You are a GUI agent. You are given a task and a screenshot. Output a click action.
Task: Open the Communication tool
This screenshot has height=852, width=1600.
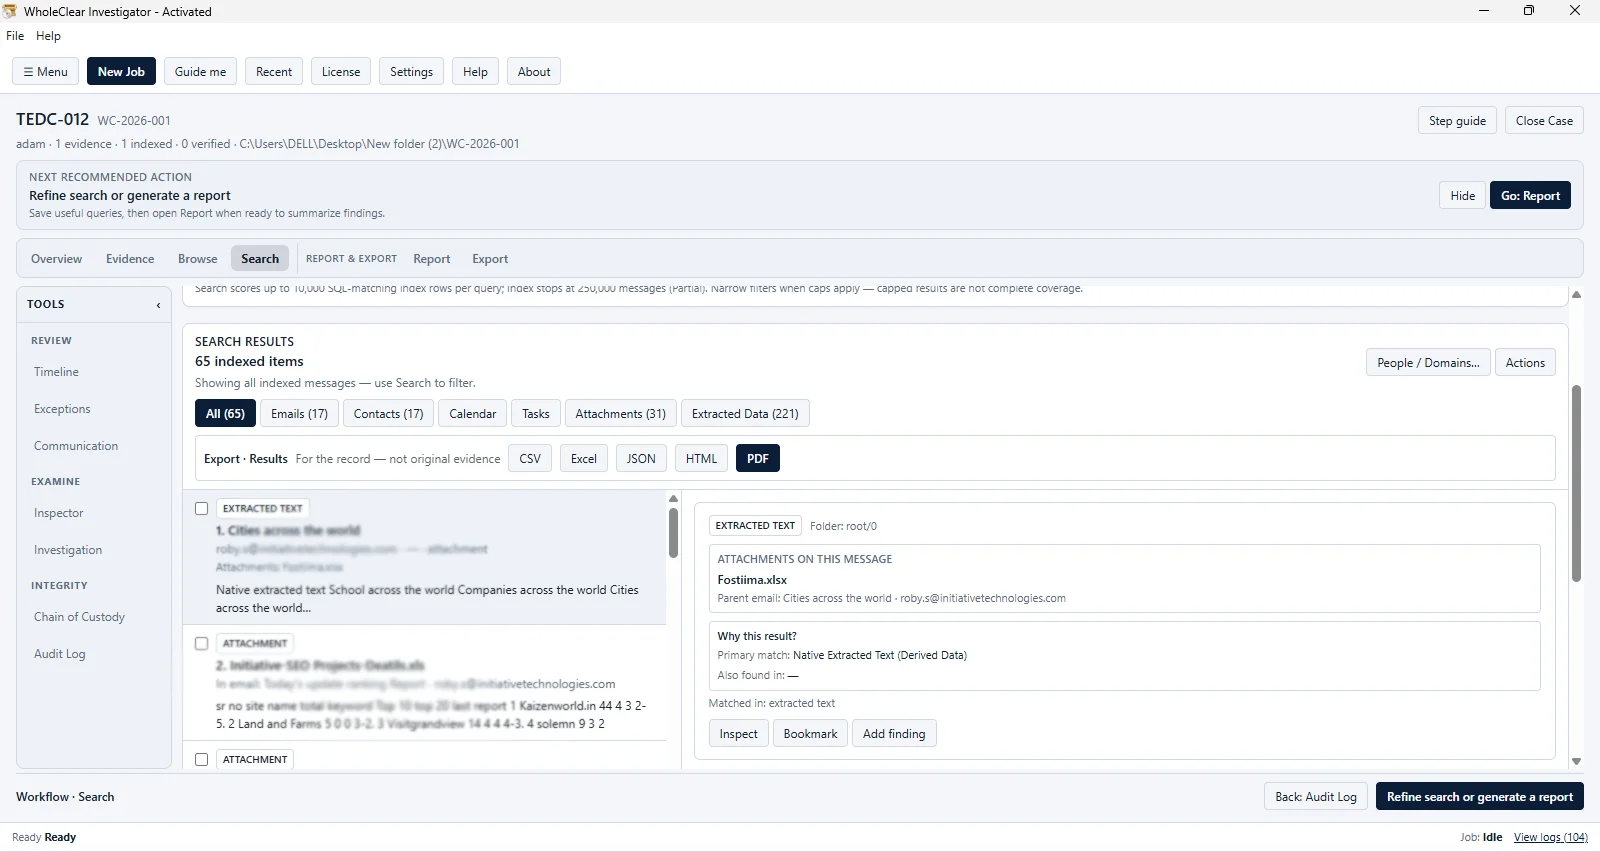[x=76, y=446]
